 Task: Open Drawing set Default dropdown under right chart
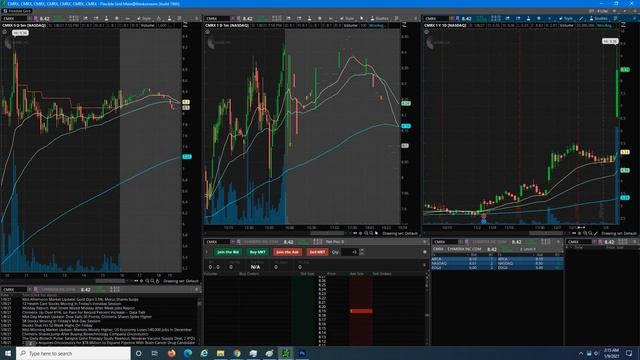(x=619, y=233)
